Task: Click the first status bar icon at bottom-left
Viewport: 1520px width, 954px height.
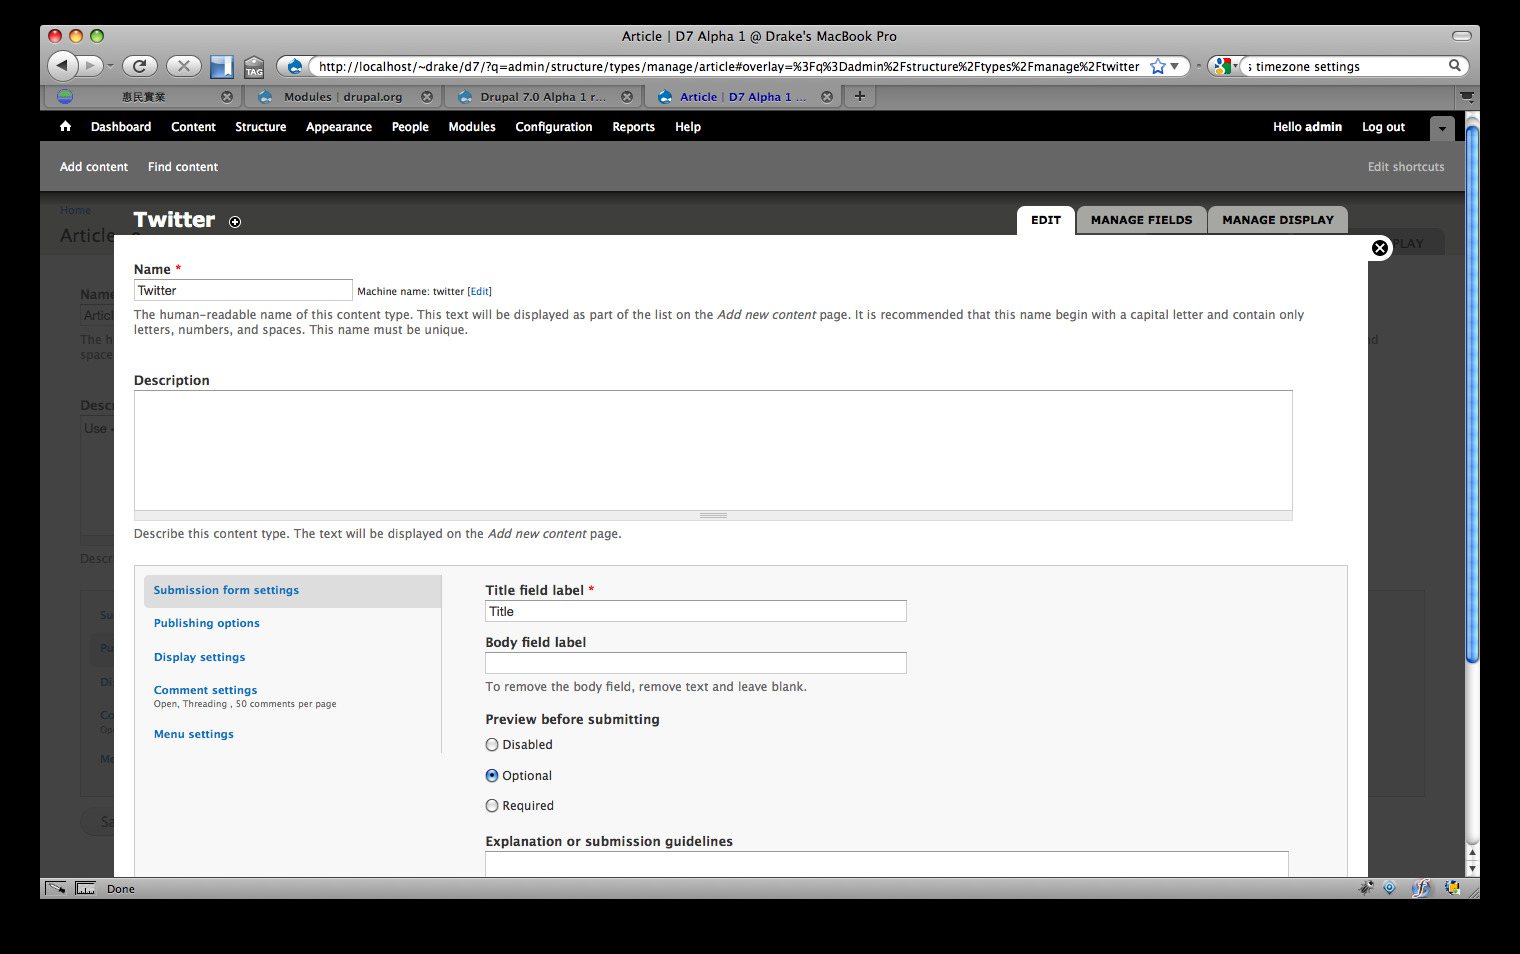Action: [x=56, y=888]
